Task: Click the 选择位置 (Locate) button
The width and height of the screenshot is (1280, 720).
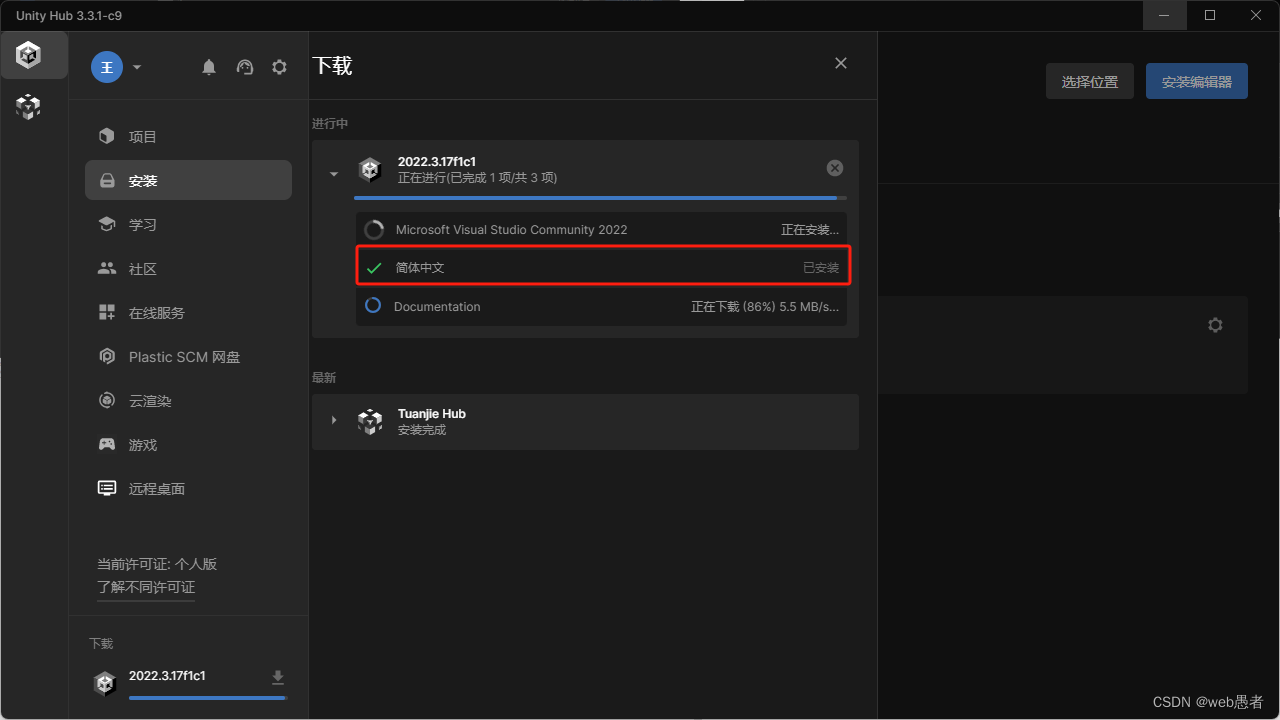Action: click(1090, 81)
